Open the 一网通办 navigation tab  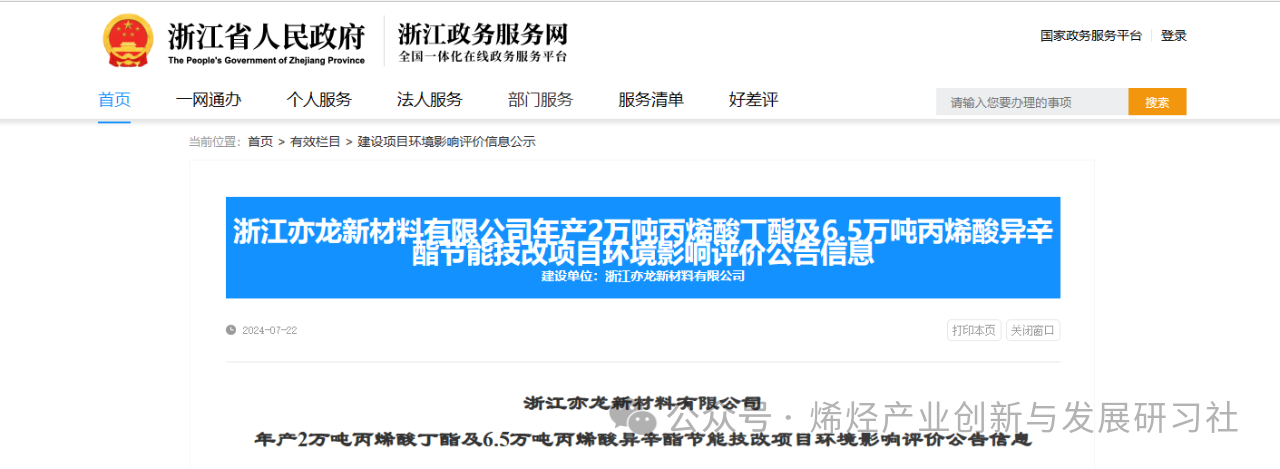click(x=208, y=99)
